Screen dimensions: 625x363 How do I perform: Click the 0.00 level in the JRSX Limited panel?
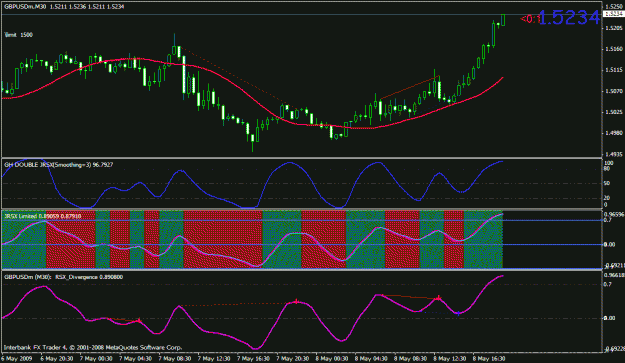pyautogui.click(x=609, y=244)
